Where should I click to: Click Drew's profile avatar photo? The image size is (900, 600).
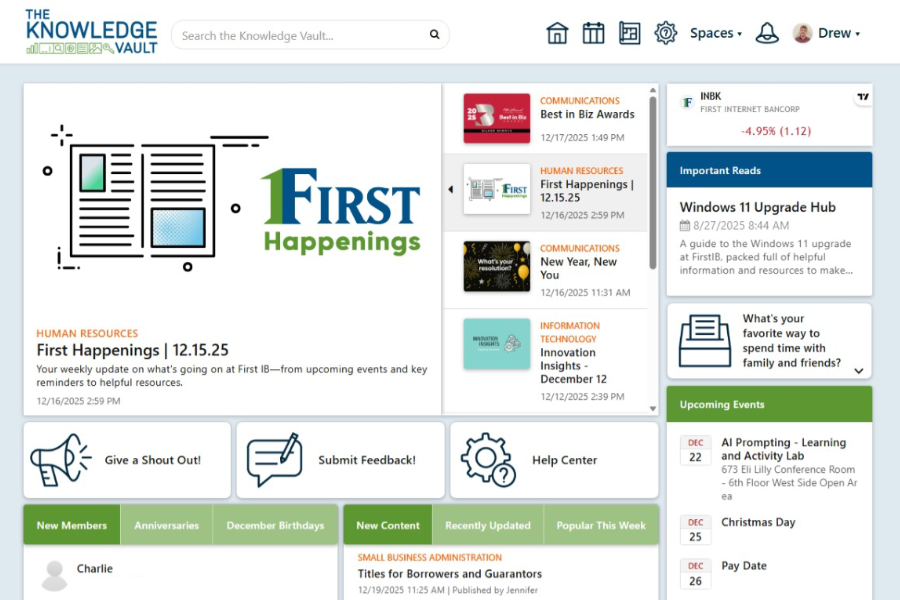(800, 32)
